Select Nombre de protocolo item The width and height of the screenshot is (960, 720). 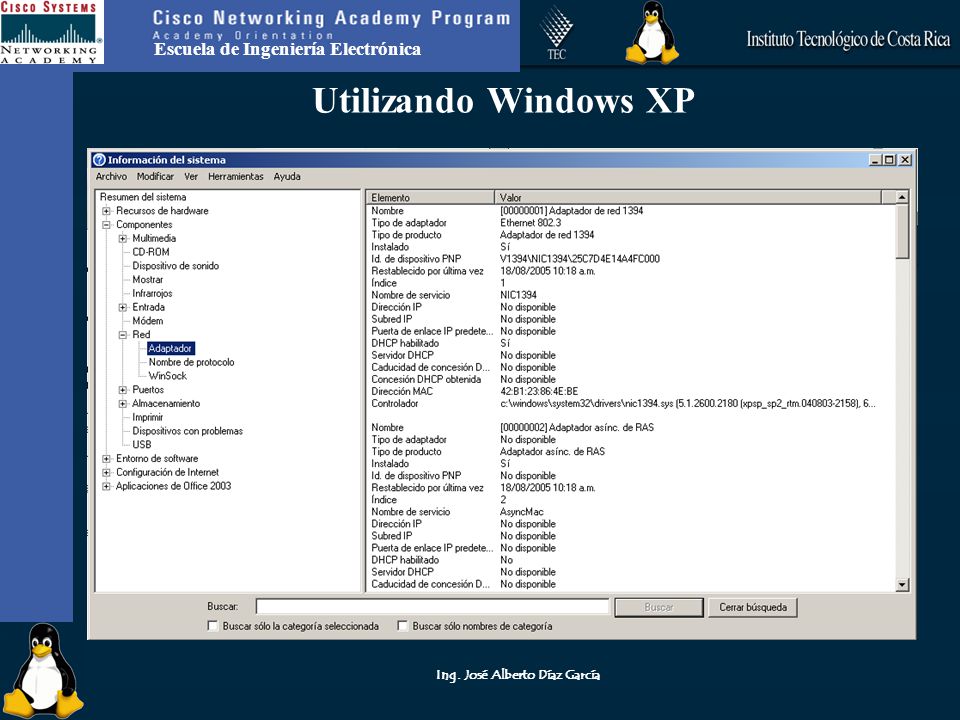tap(192, 362)
